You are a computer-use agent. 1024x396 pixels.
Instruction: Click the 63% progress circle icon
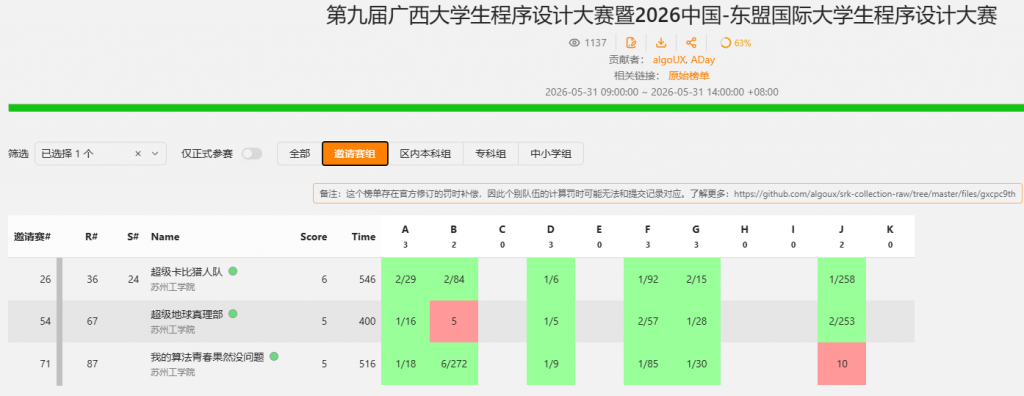click(725, 43)
